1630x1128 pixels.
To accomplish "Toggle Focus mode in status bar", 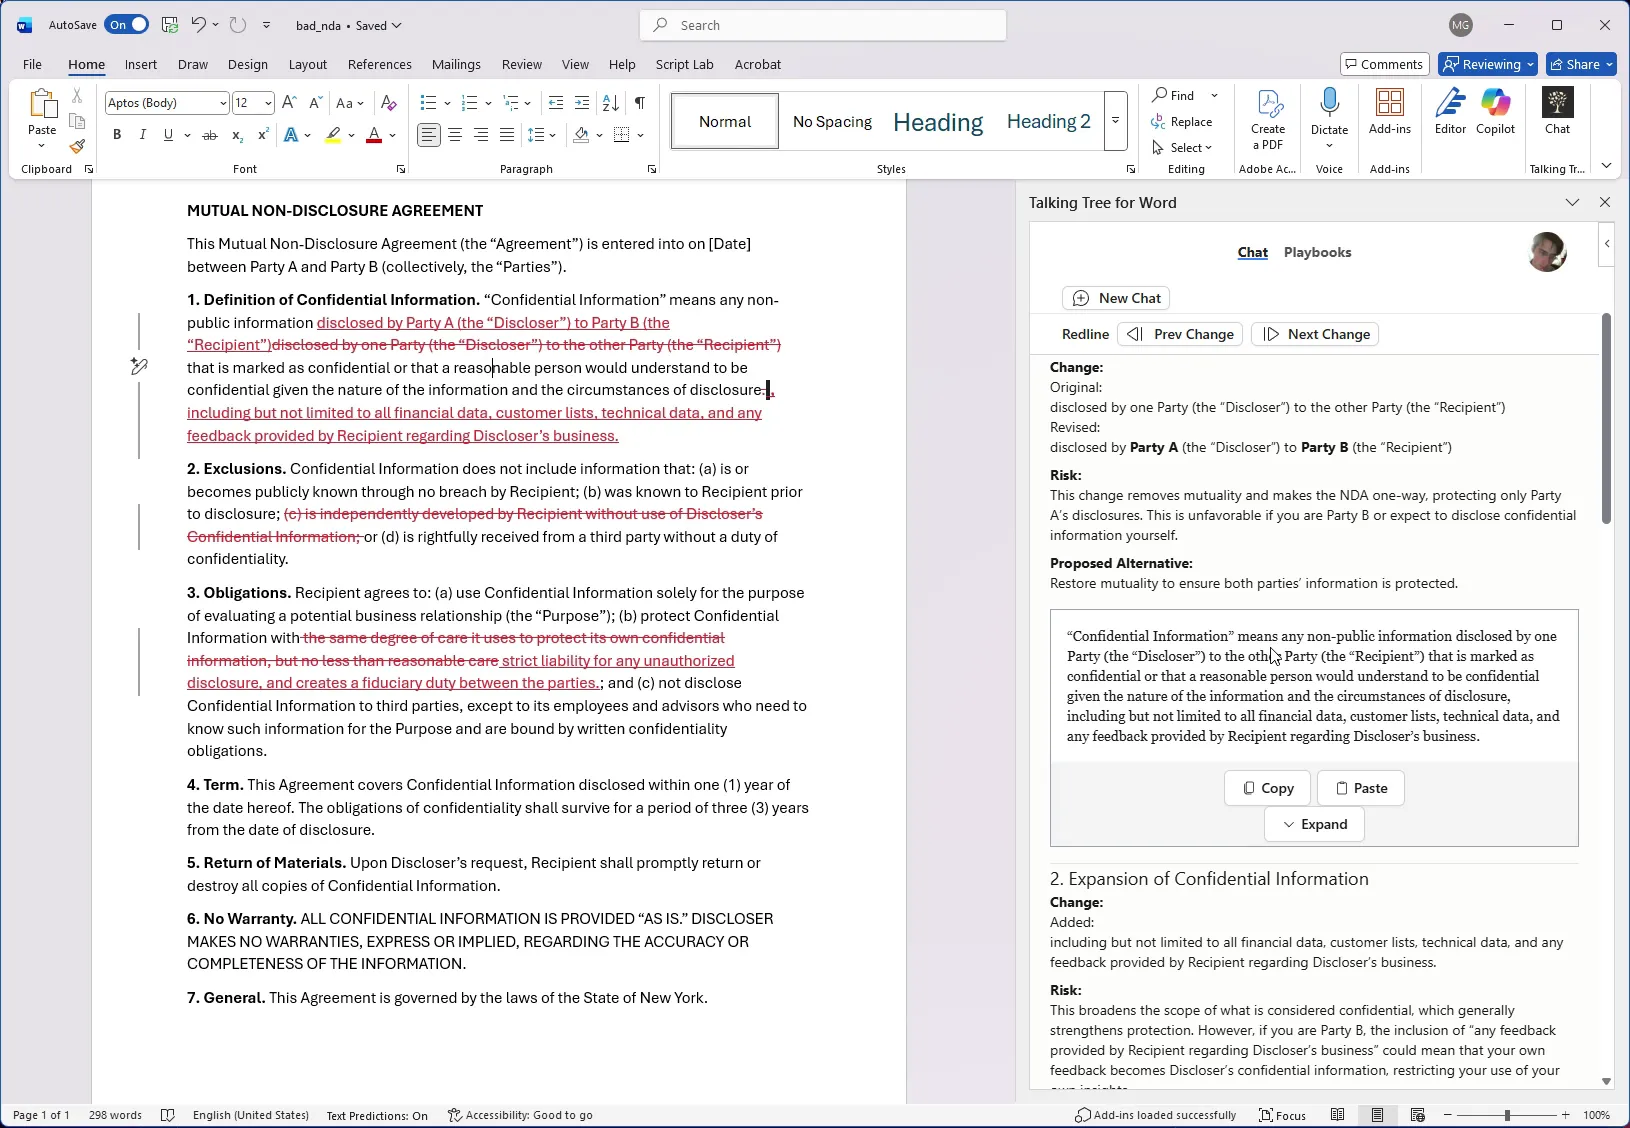I will (1282, 1115).
